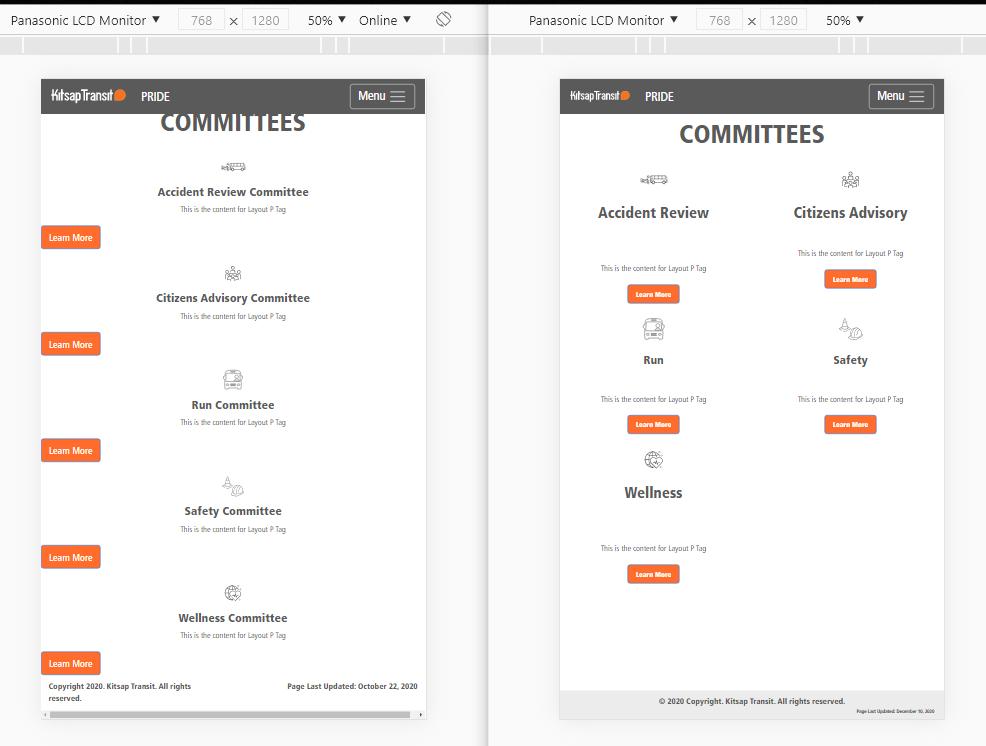Click the Citizens Advisory Committee people icon, left pane

[x=233, y=273]
